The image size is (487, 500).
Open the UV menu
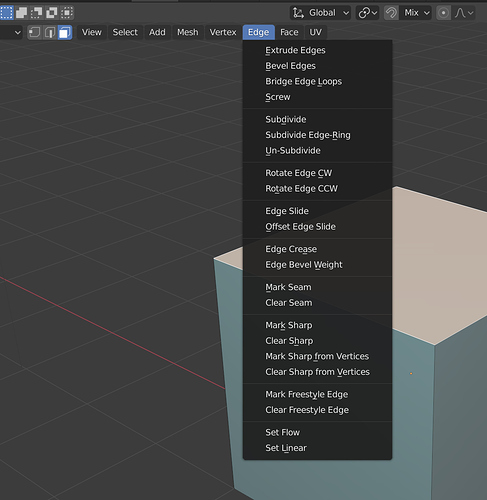pyautogui.click(x=315, y=32)
